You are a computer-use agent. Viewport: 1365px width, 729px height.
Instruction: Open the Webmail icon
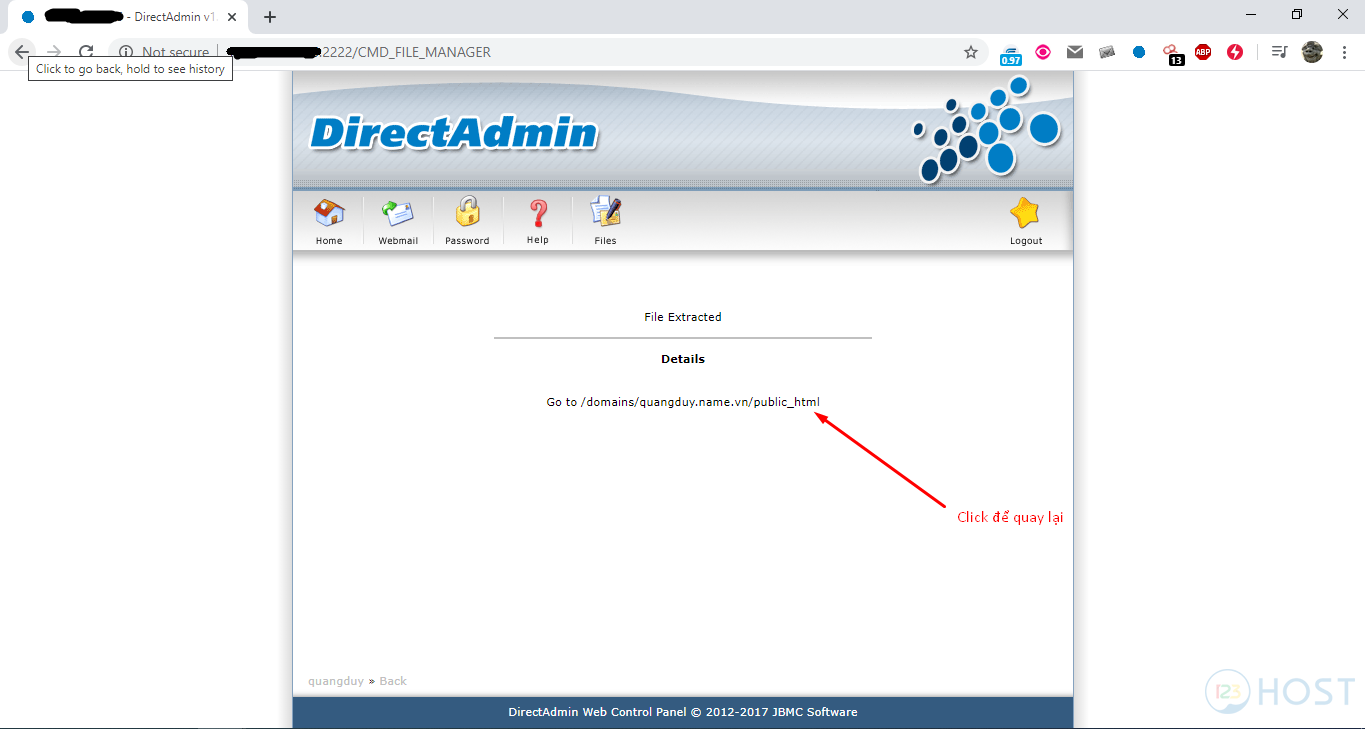point(398,220)
